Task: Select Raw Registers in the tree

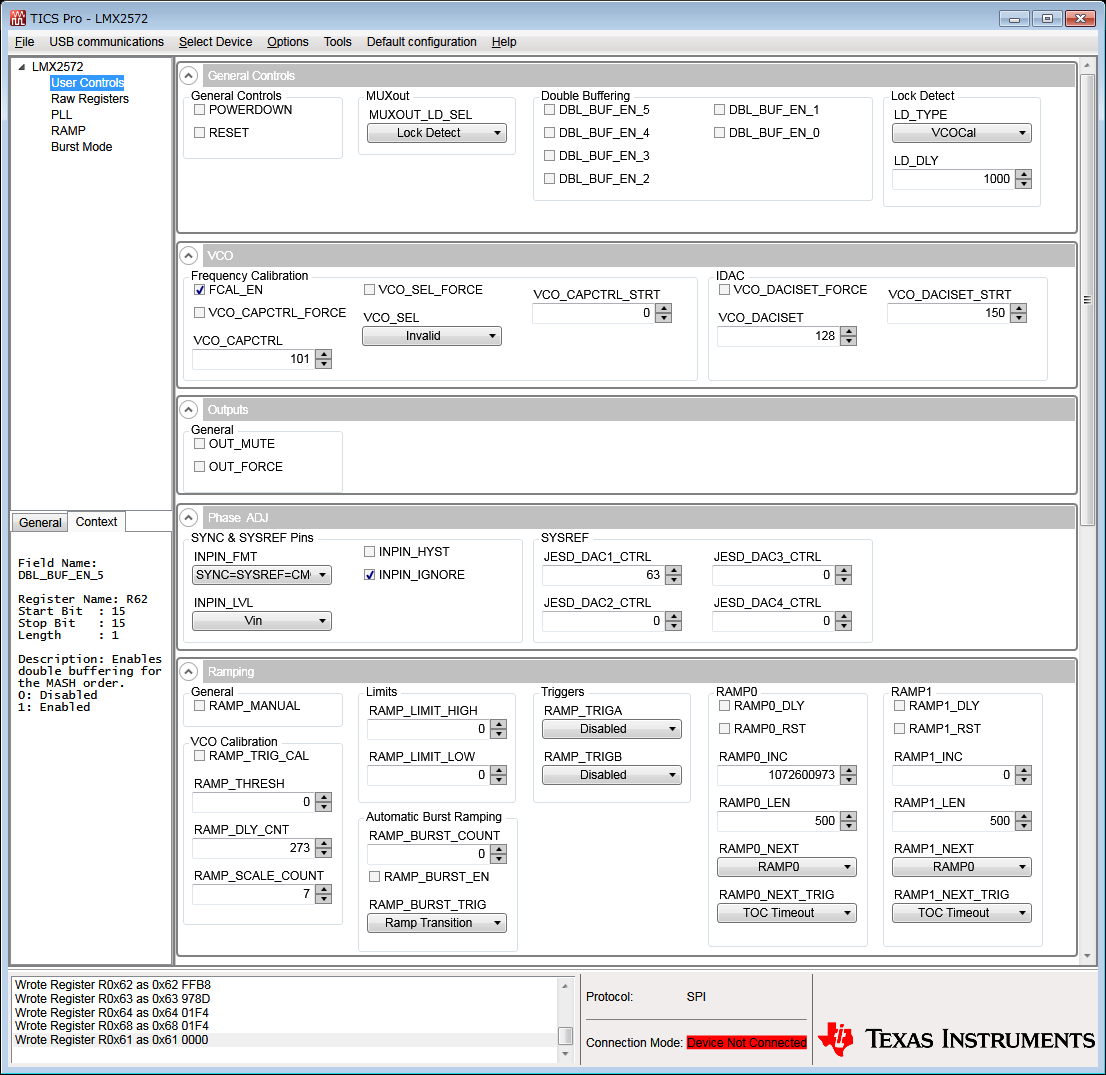Action: (90, 99)
